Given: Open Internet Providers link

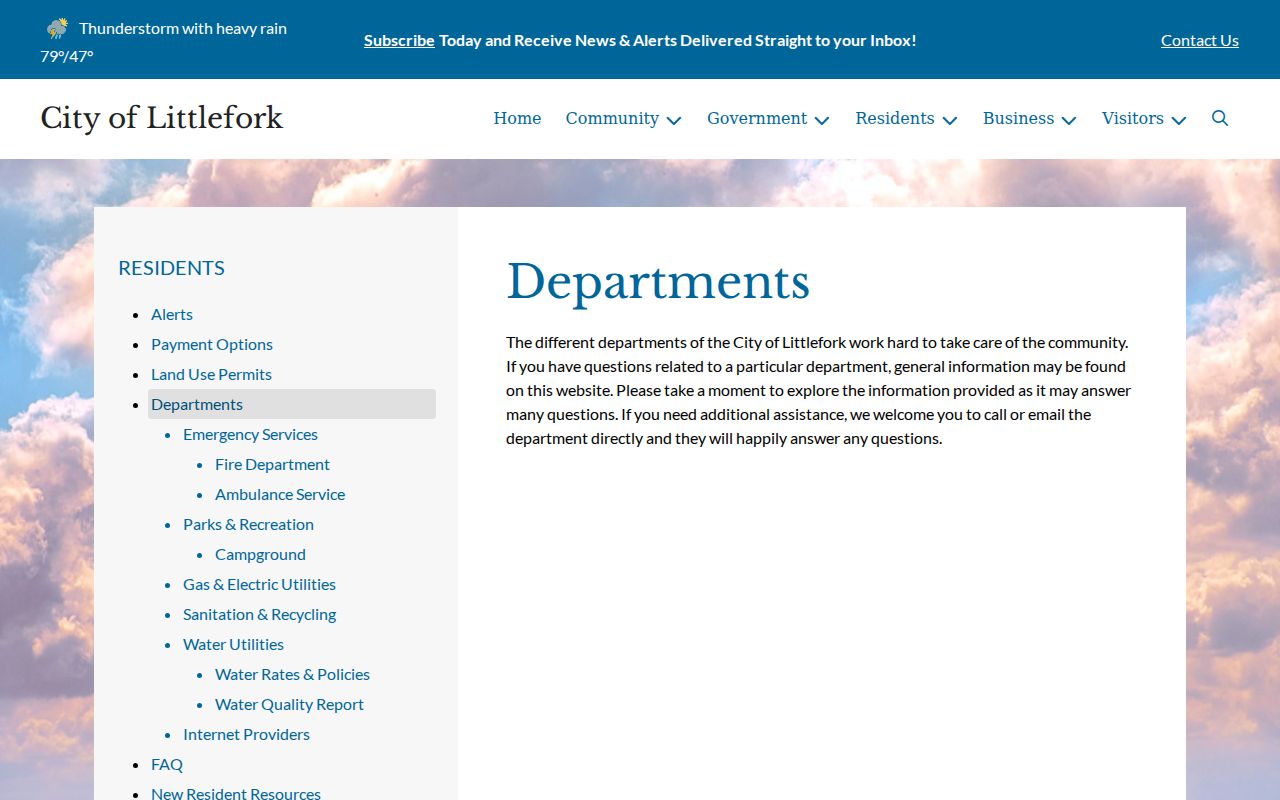Looking at the screenshot, I should (246, 734).
